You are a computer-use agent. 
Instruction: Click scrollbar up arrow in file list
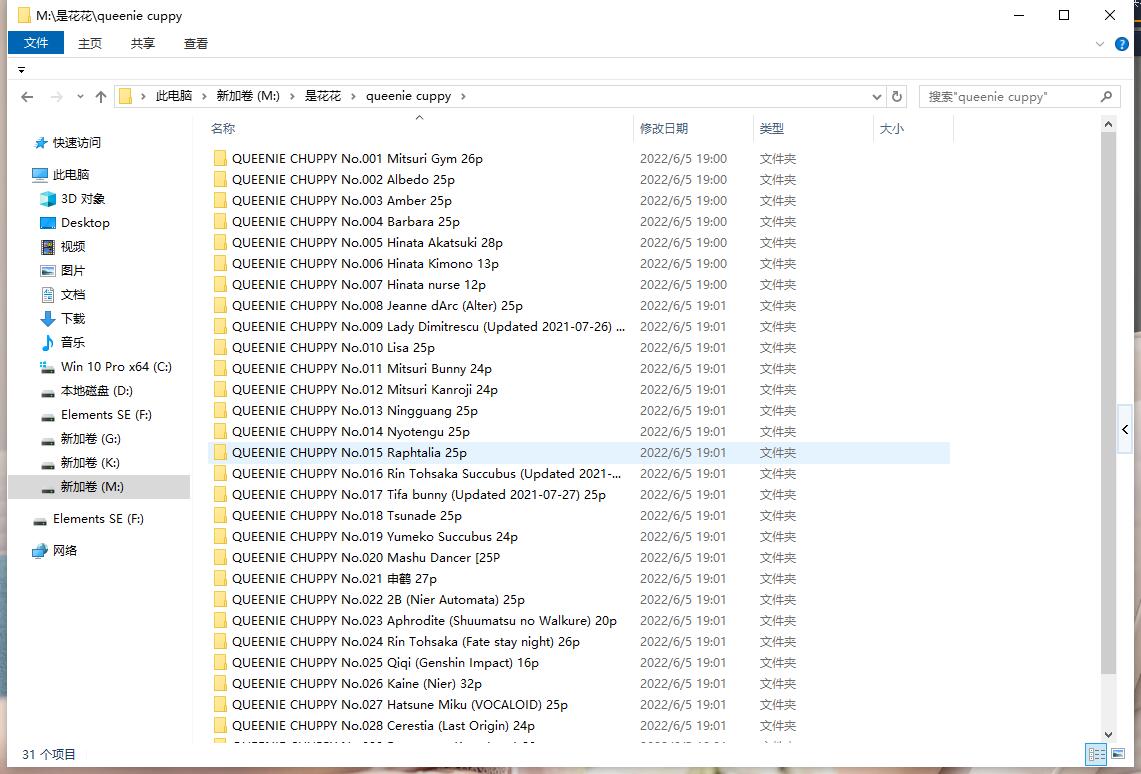tap(1108, 124)
